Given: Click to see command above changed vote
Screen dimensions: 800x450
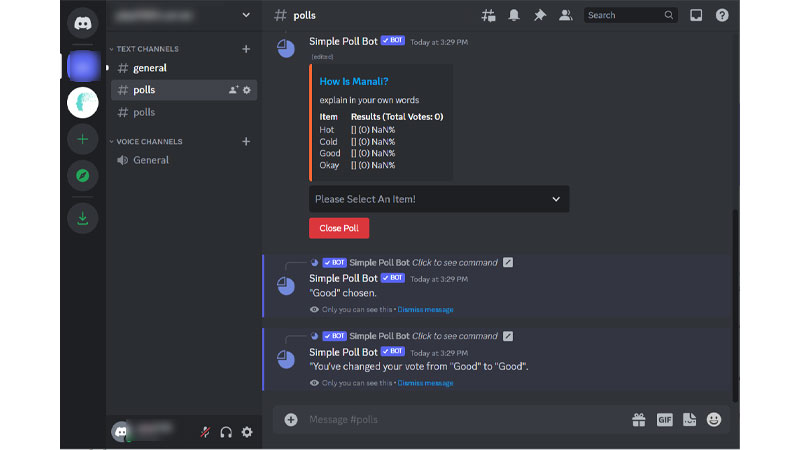Looking at the screenshot, I should tap(455, 336).
